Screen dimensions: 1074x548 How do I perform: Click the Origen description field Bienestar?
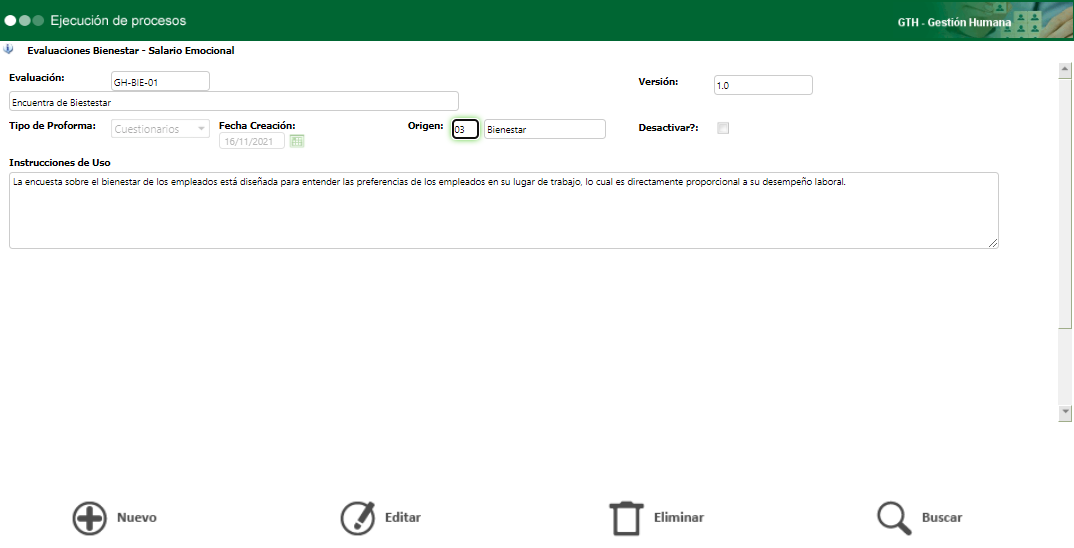pyautogui.click(x=545, y=129)
